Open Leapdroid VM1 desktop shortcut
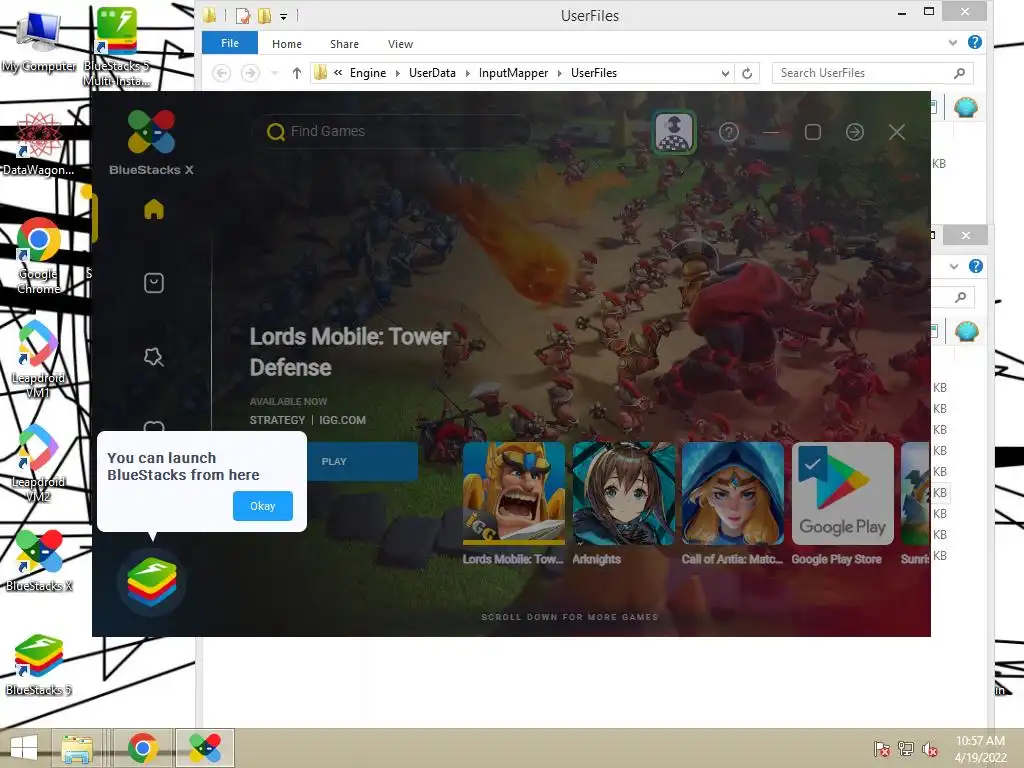Image resolution: width=1024 pixels, height=768 pixels. (39, 359)
